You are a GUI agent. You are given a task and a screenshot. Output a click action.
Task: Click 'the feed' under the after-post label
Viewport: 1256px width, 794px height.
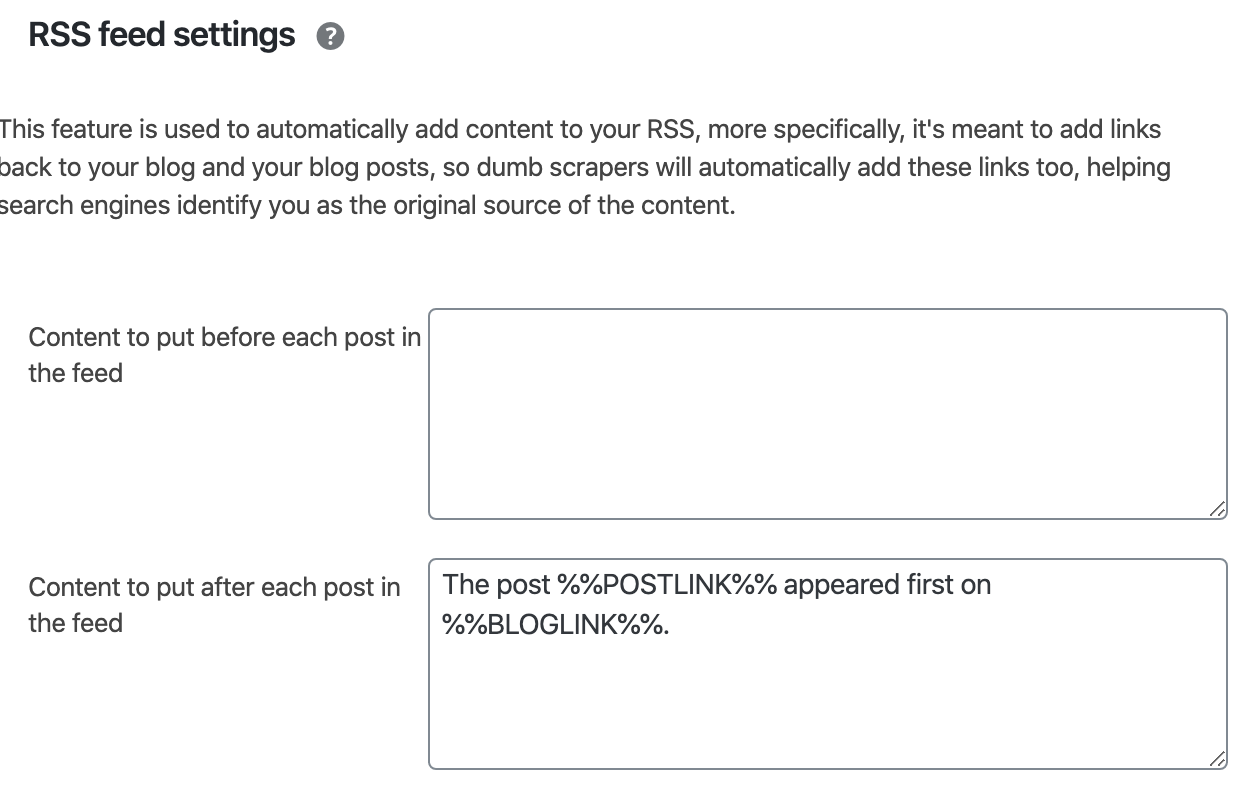click(x=75, y=624)
